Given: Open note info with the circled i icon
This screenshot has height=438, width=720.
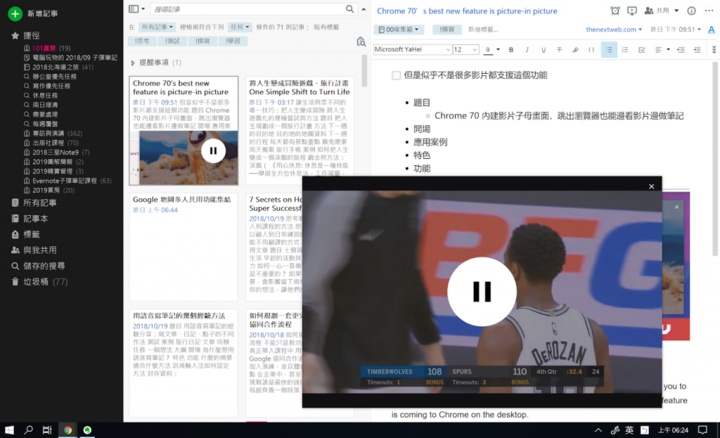Looking at the screenshot, I should pyautogui.click(x=691, y=11).
